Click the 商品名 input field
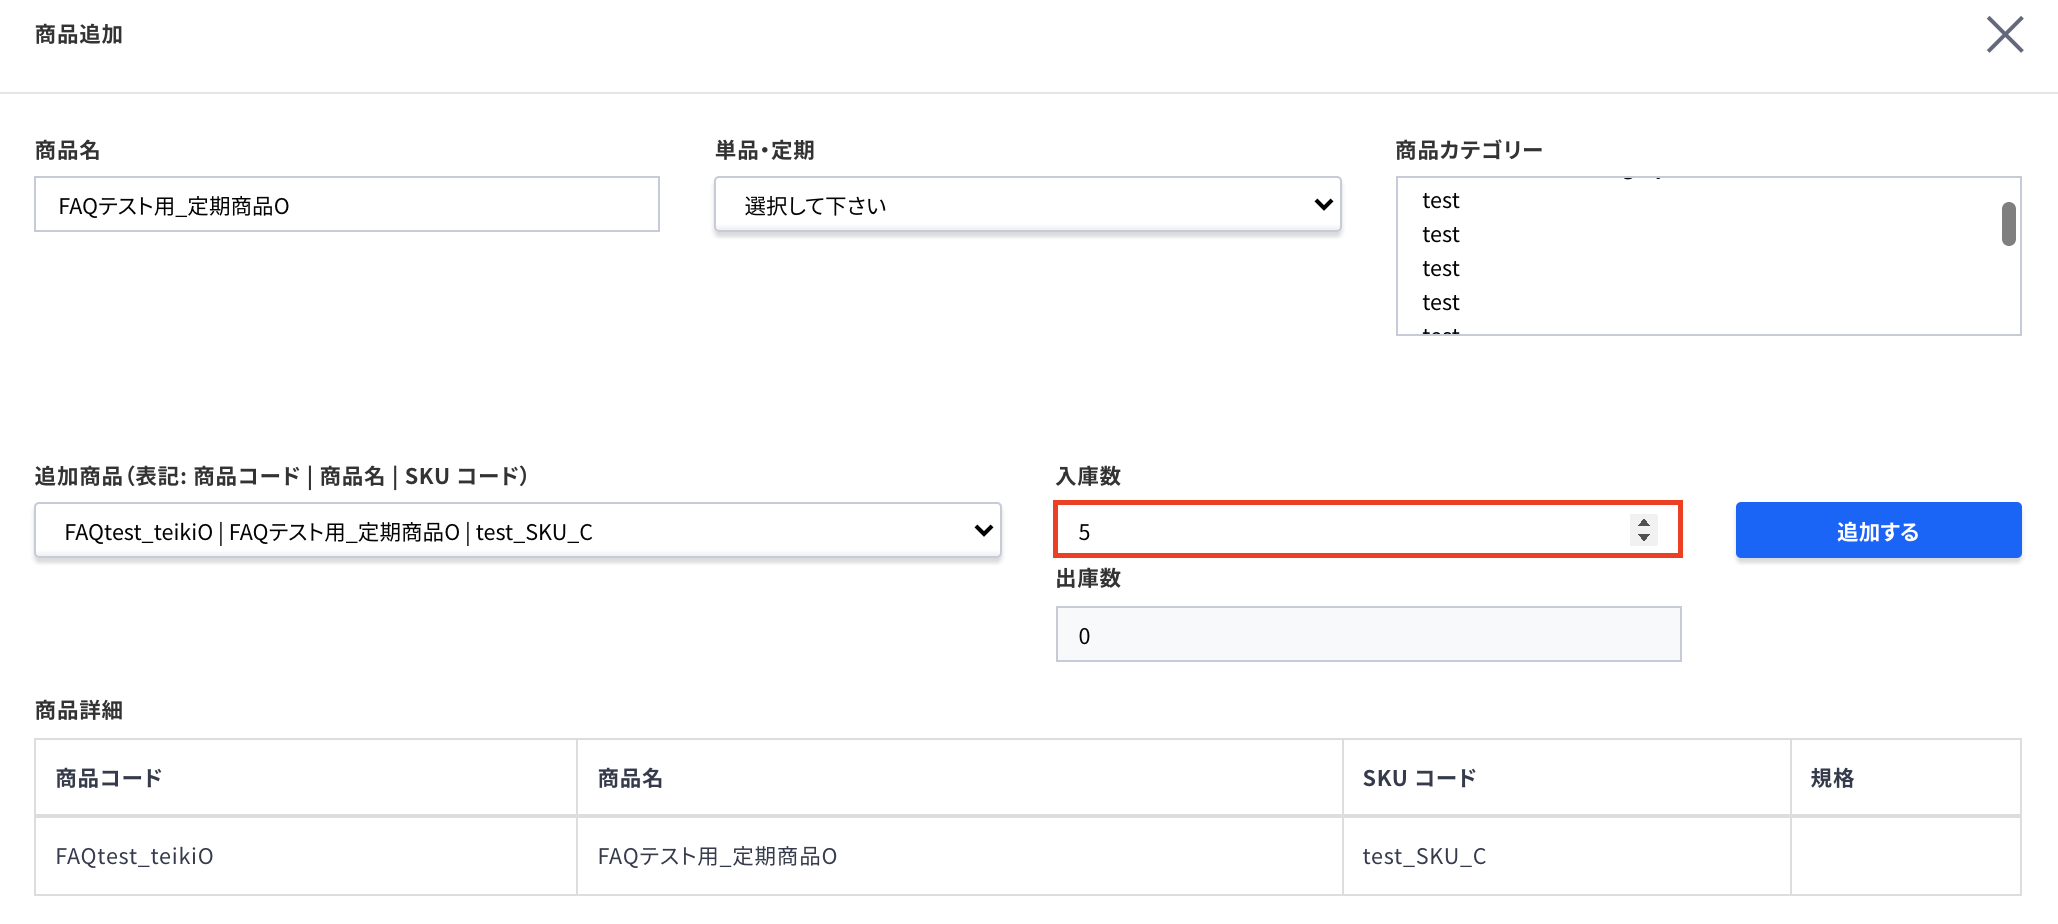Screen dimensions: 2058x924 [347, 205]
